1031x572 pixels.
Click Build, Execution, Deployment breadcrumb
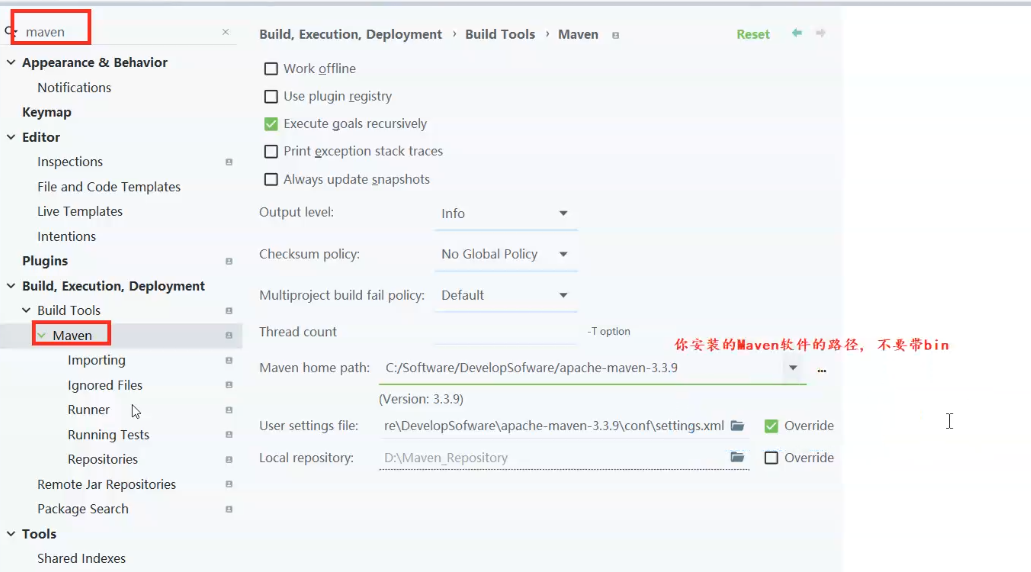tap(350, 34)
